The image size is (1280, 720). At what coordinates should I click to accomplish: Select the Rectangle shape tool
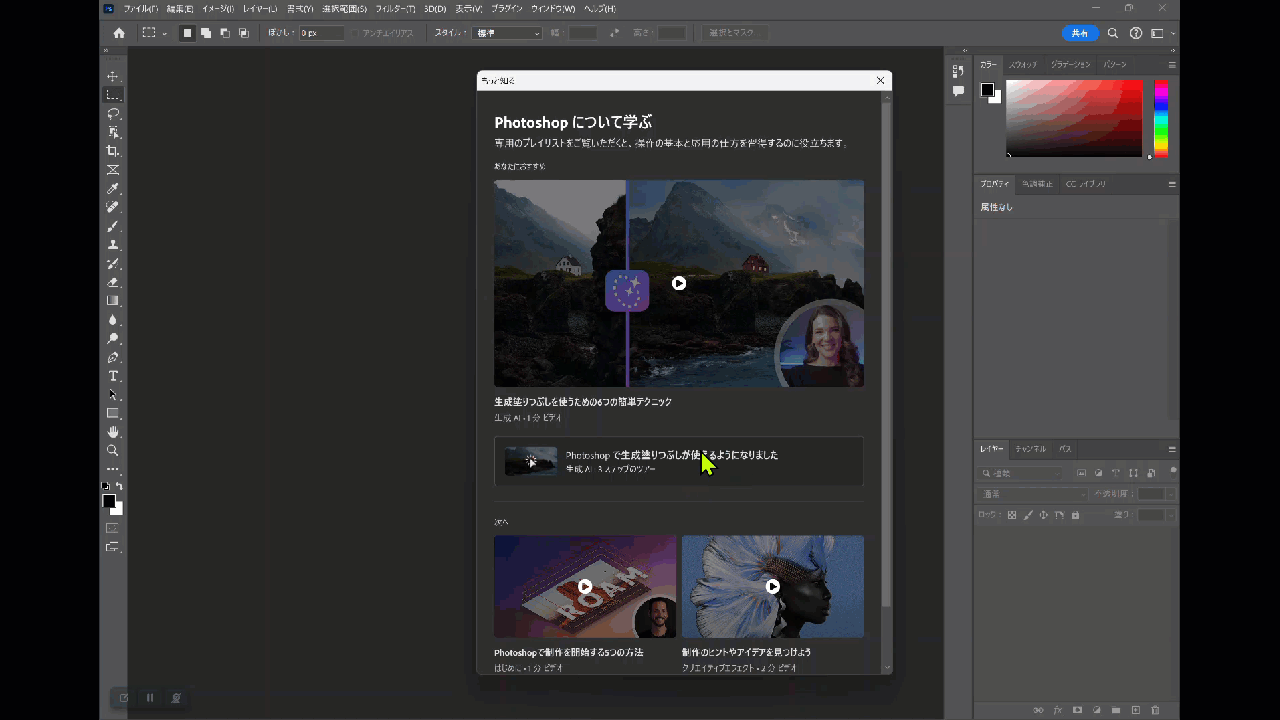[113, 414]
